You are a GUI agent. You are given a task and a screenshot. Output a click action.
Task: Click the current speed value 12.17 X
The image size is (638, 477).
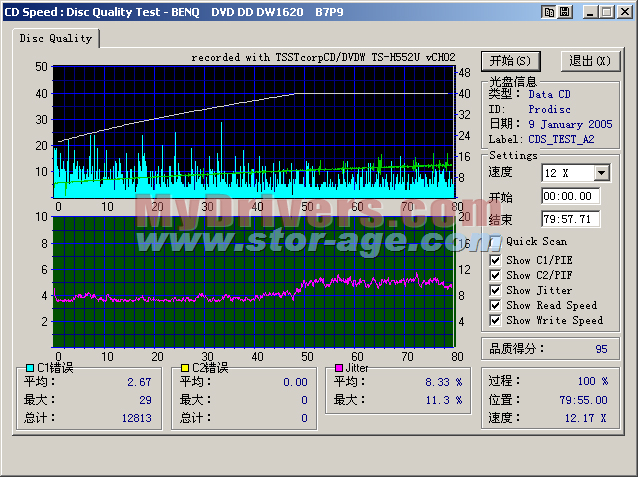coord(586,418)
